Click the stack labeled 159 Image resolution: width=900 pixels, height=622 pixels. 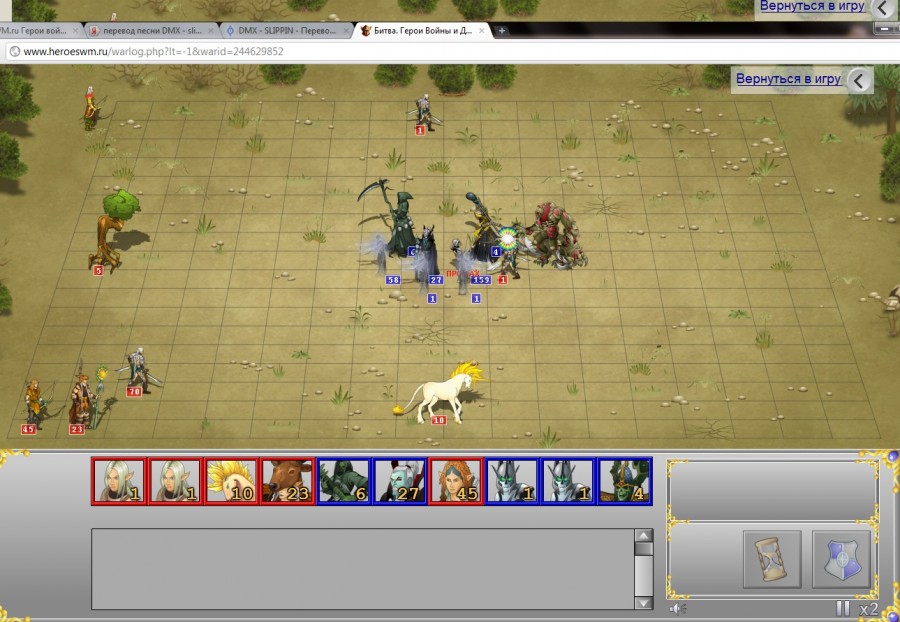[x=465, y=264]
